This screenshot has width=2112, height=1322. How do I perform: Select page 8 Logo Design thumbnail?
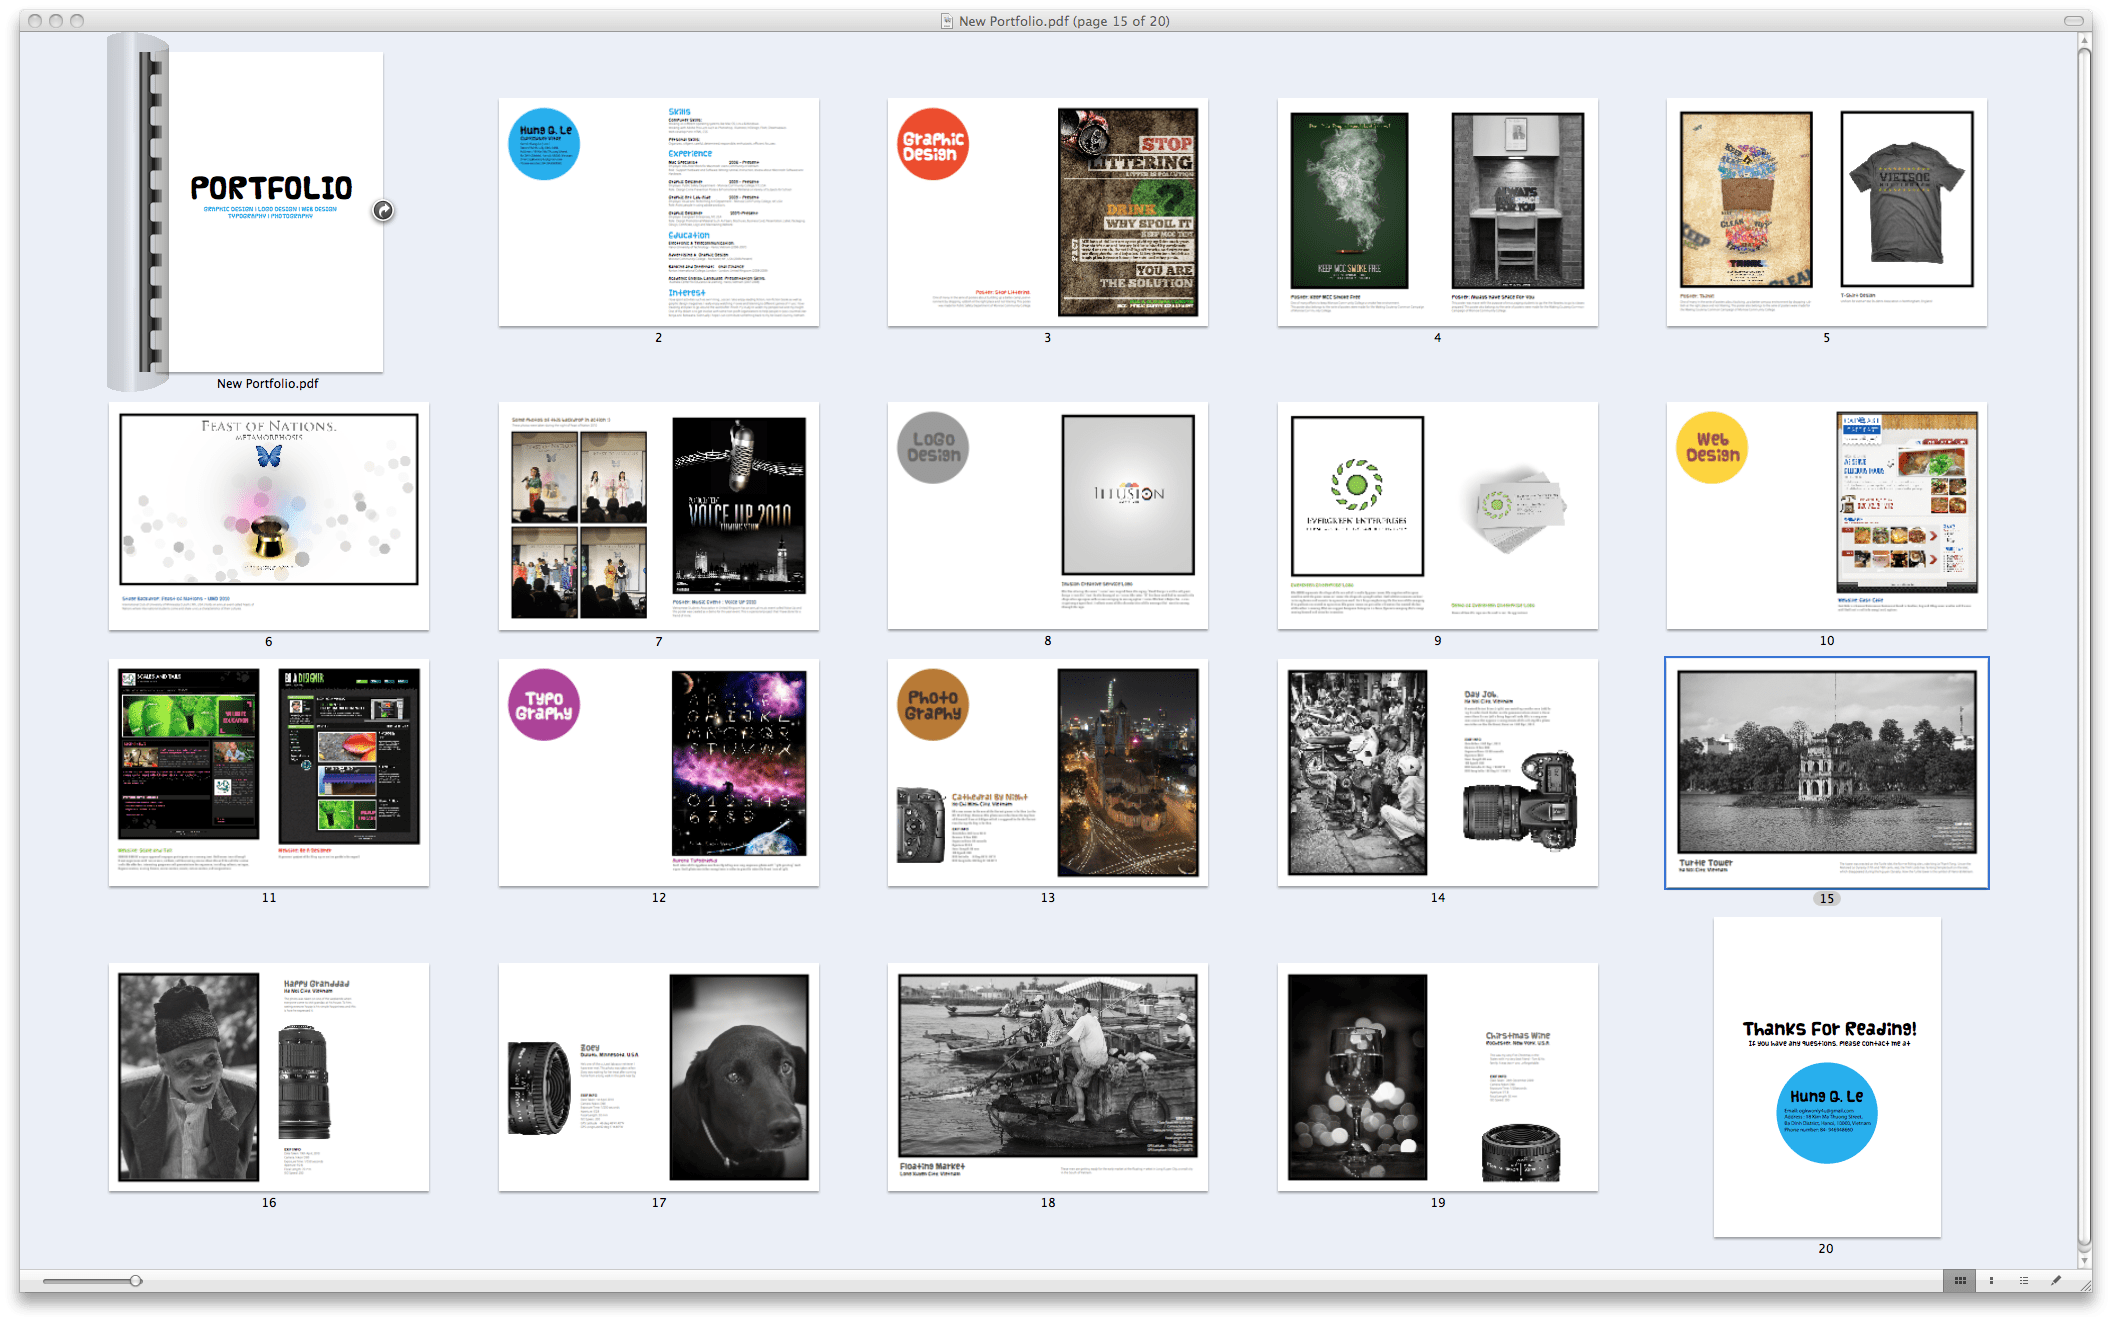(1047, 516)
